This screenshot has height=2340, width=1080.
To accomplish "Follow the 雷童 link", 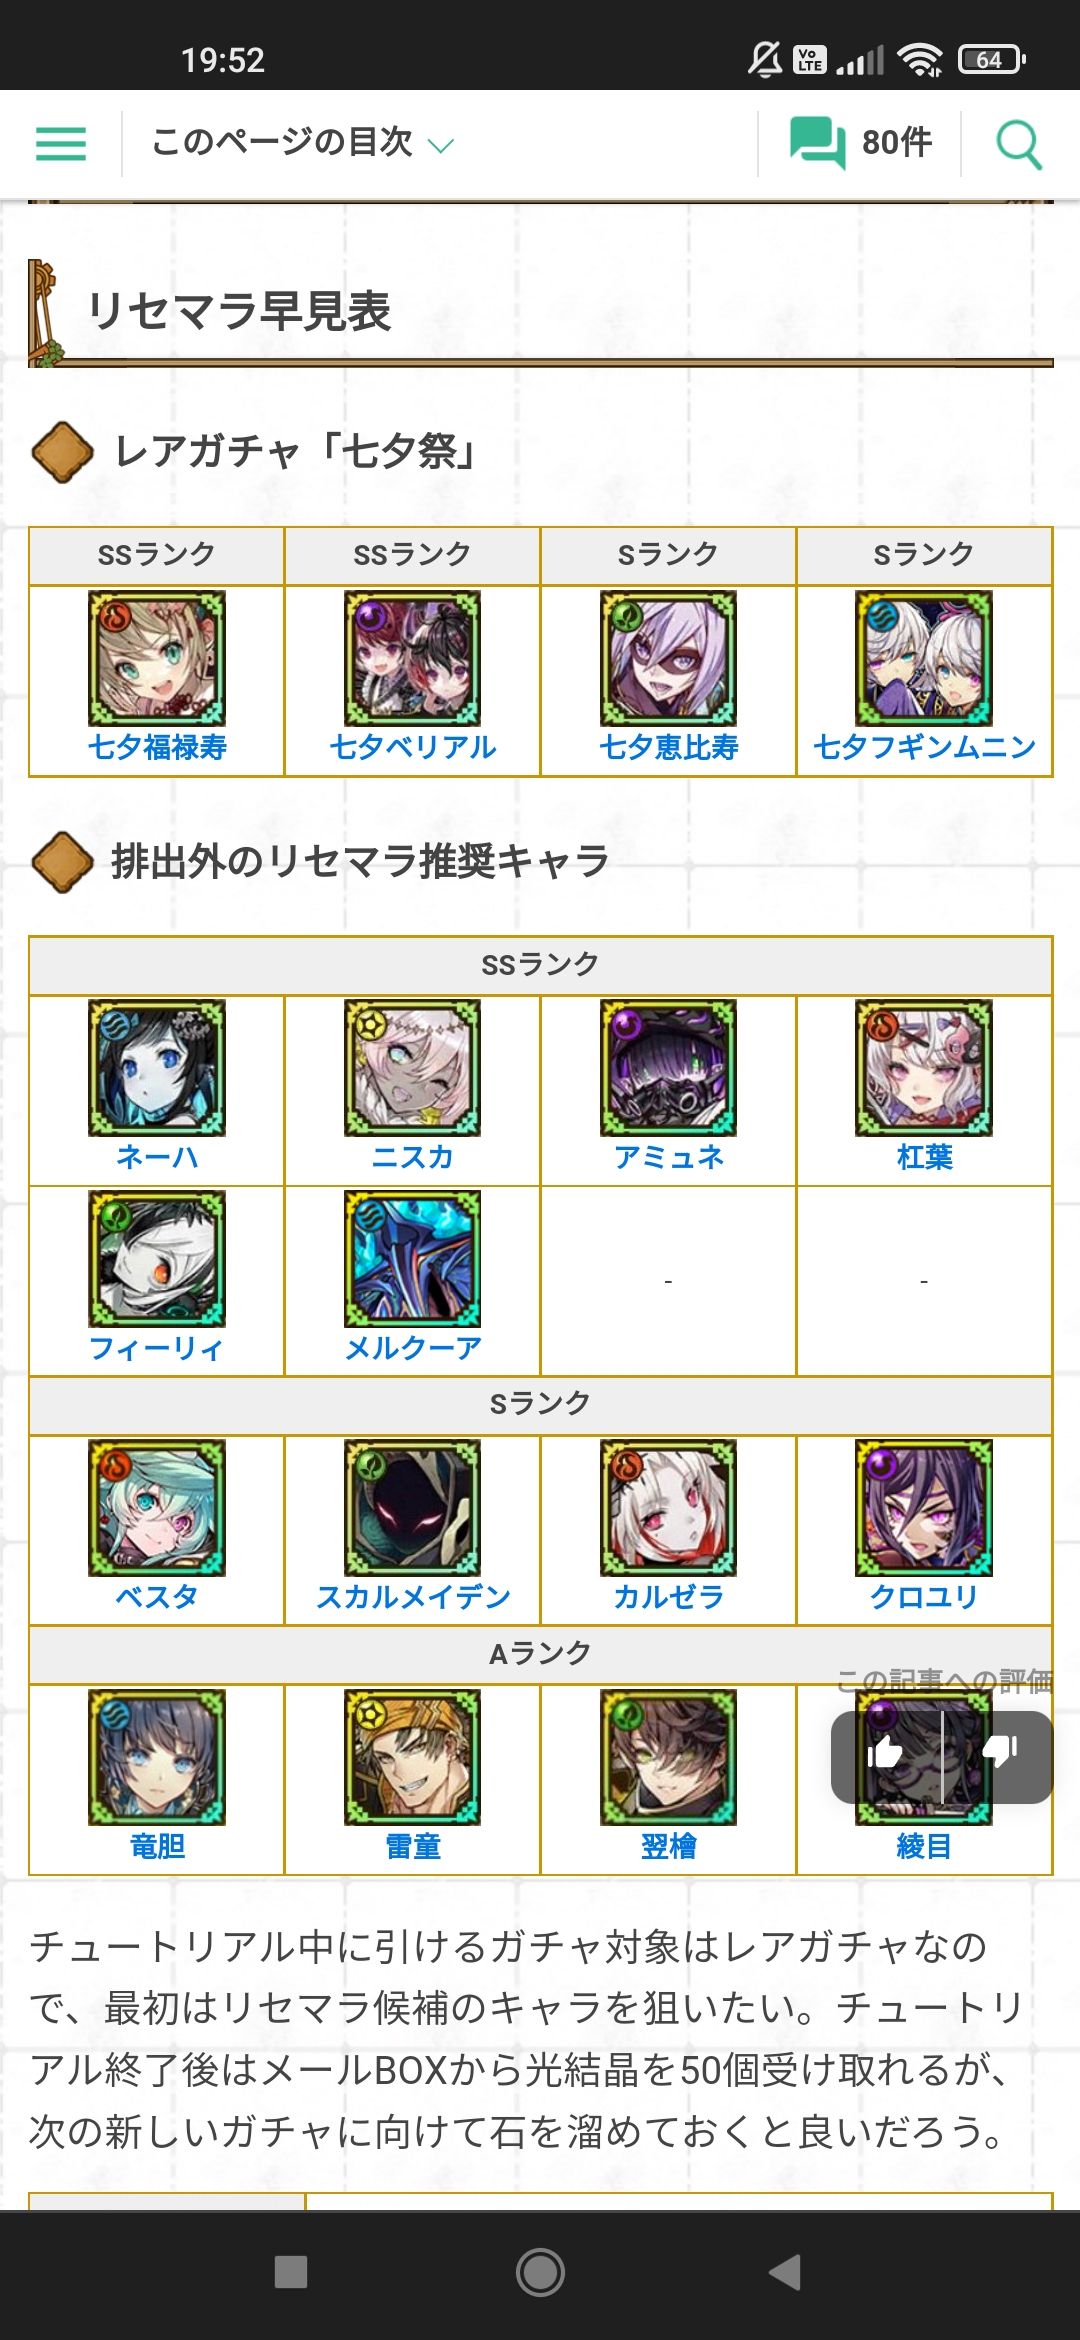I will pos(412,1846).
